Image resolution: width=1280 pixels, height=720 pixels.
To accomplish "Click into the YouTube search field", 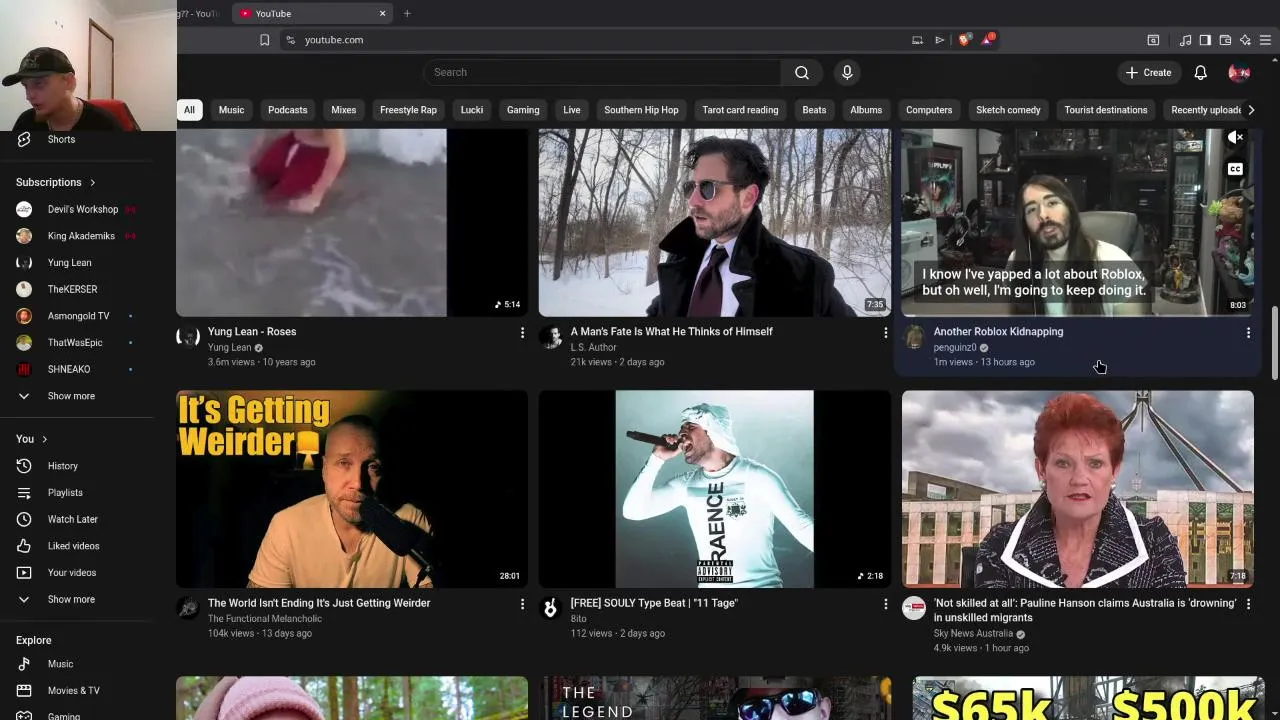I will click(x=603, y=72).
